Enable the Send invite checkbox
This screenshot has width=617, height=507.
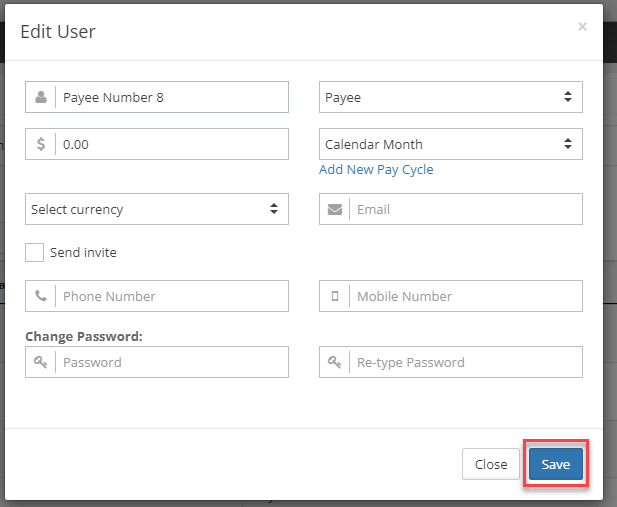[35, 252]
